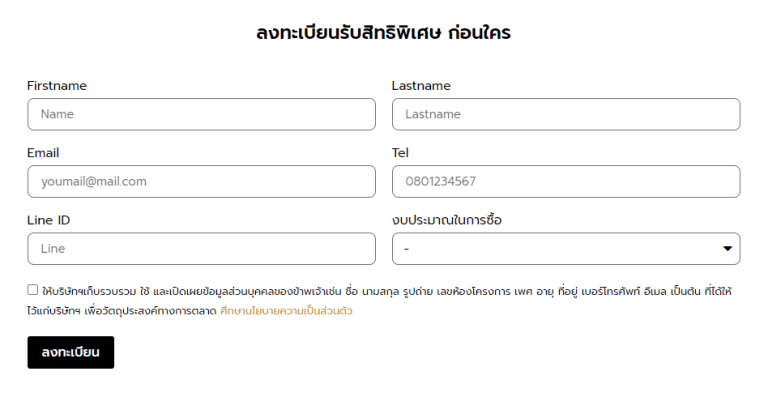The height and width of the screenshot is (397, 768).
Task: Open the ศึกษานโยบายความเป็นส่วนตัว privacy policy link
Action: click(287, 311)
